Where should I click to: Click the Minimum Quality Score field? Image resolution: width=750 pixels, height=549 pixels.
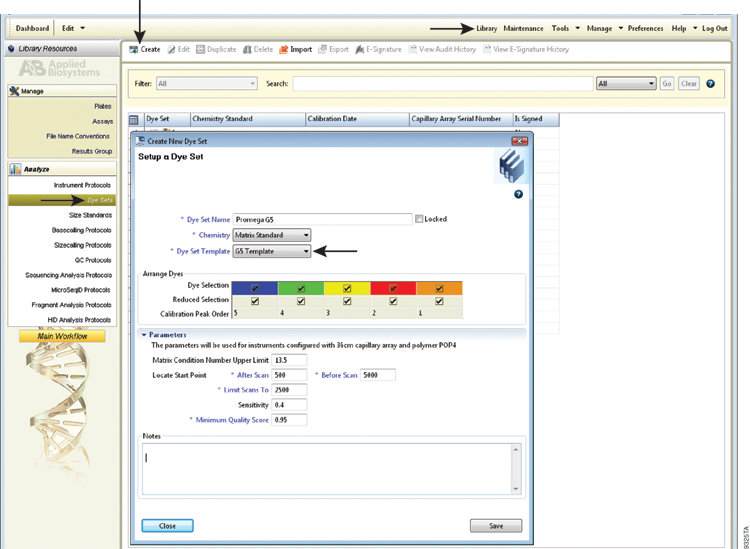click(289, 420)
